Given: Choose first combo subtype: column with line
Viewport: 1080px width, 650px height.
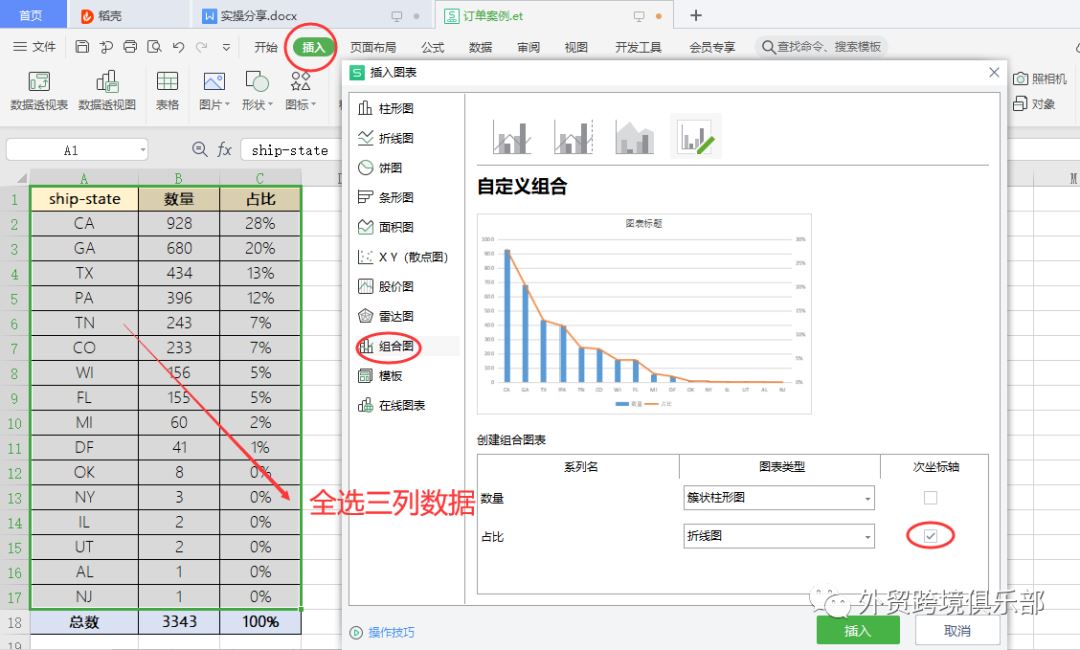Looking at the screenshot, I should point(512,136).
